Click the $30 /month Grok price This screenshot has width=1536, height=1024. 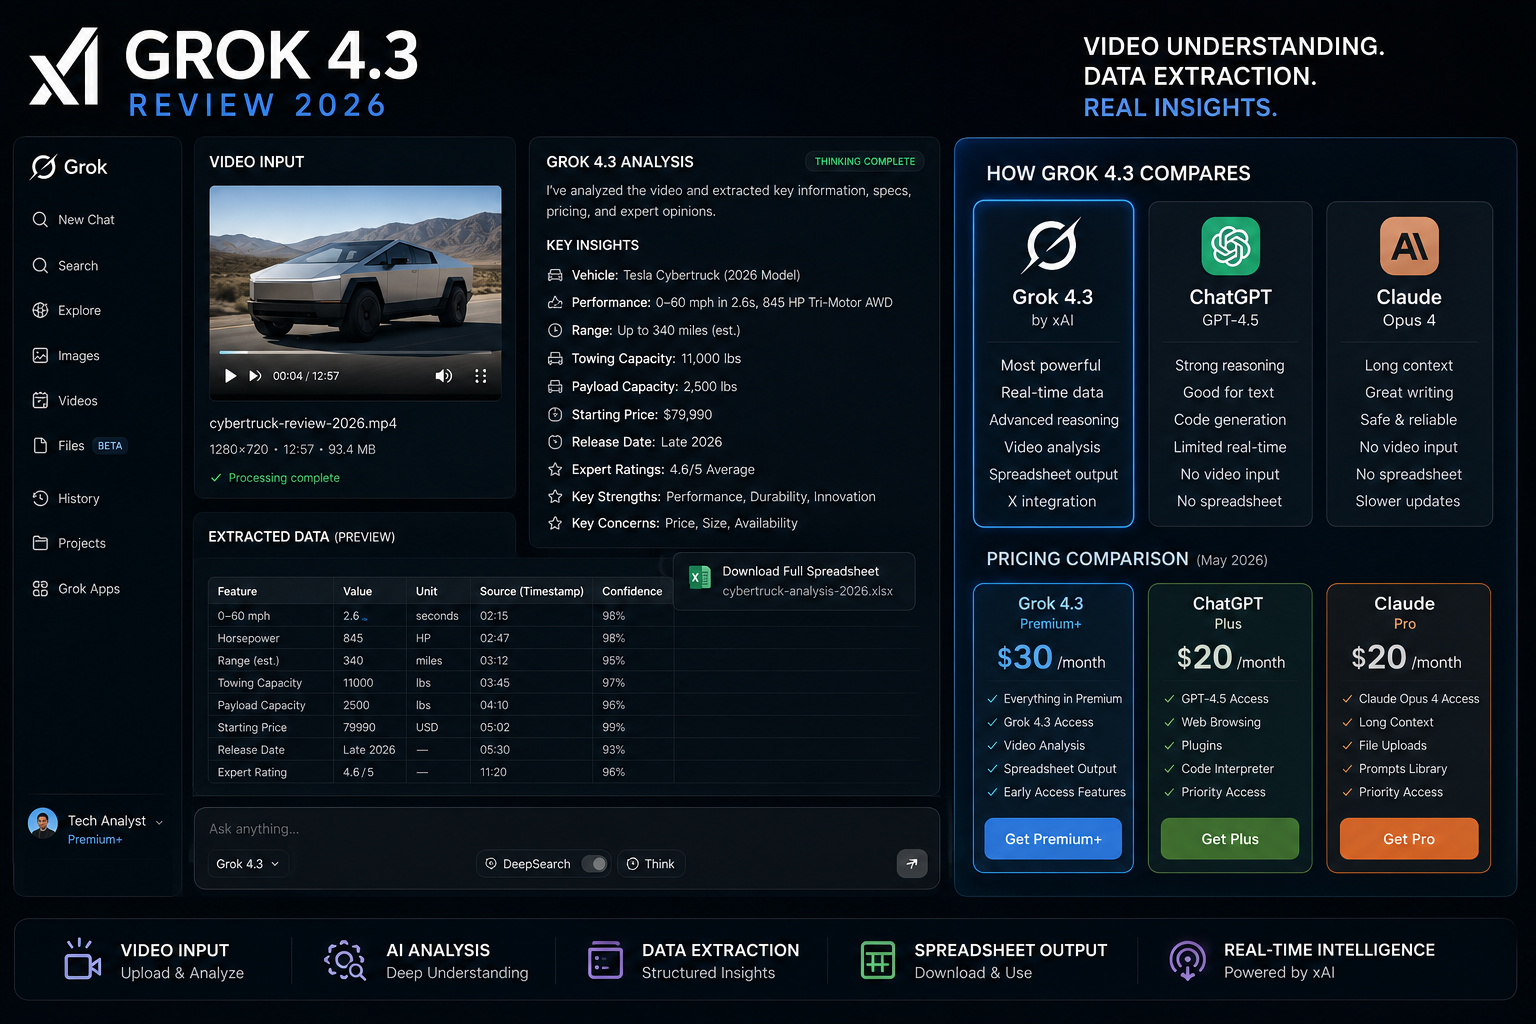click(1051, 658)
